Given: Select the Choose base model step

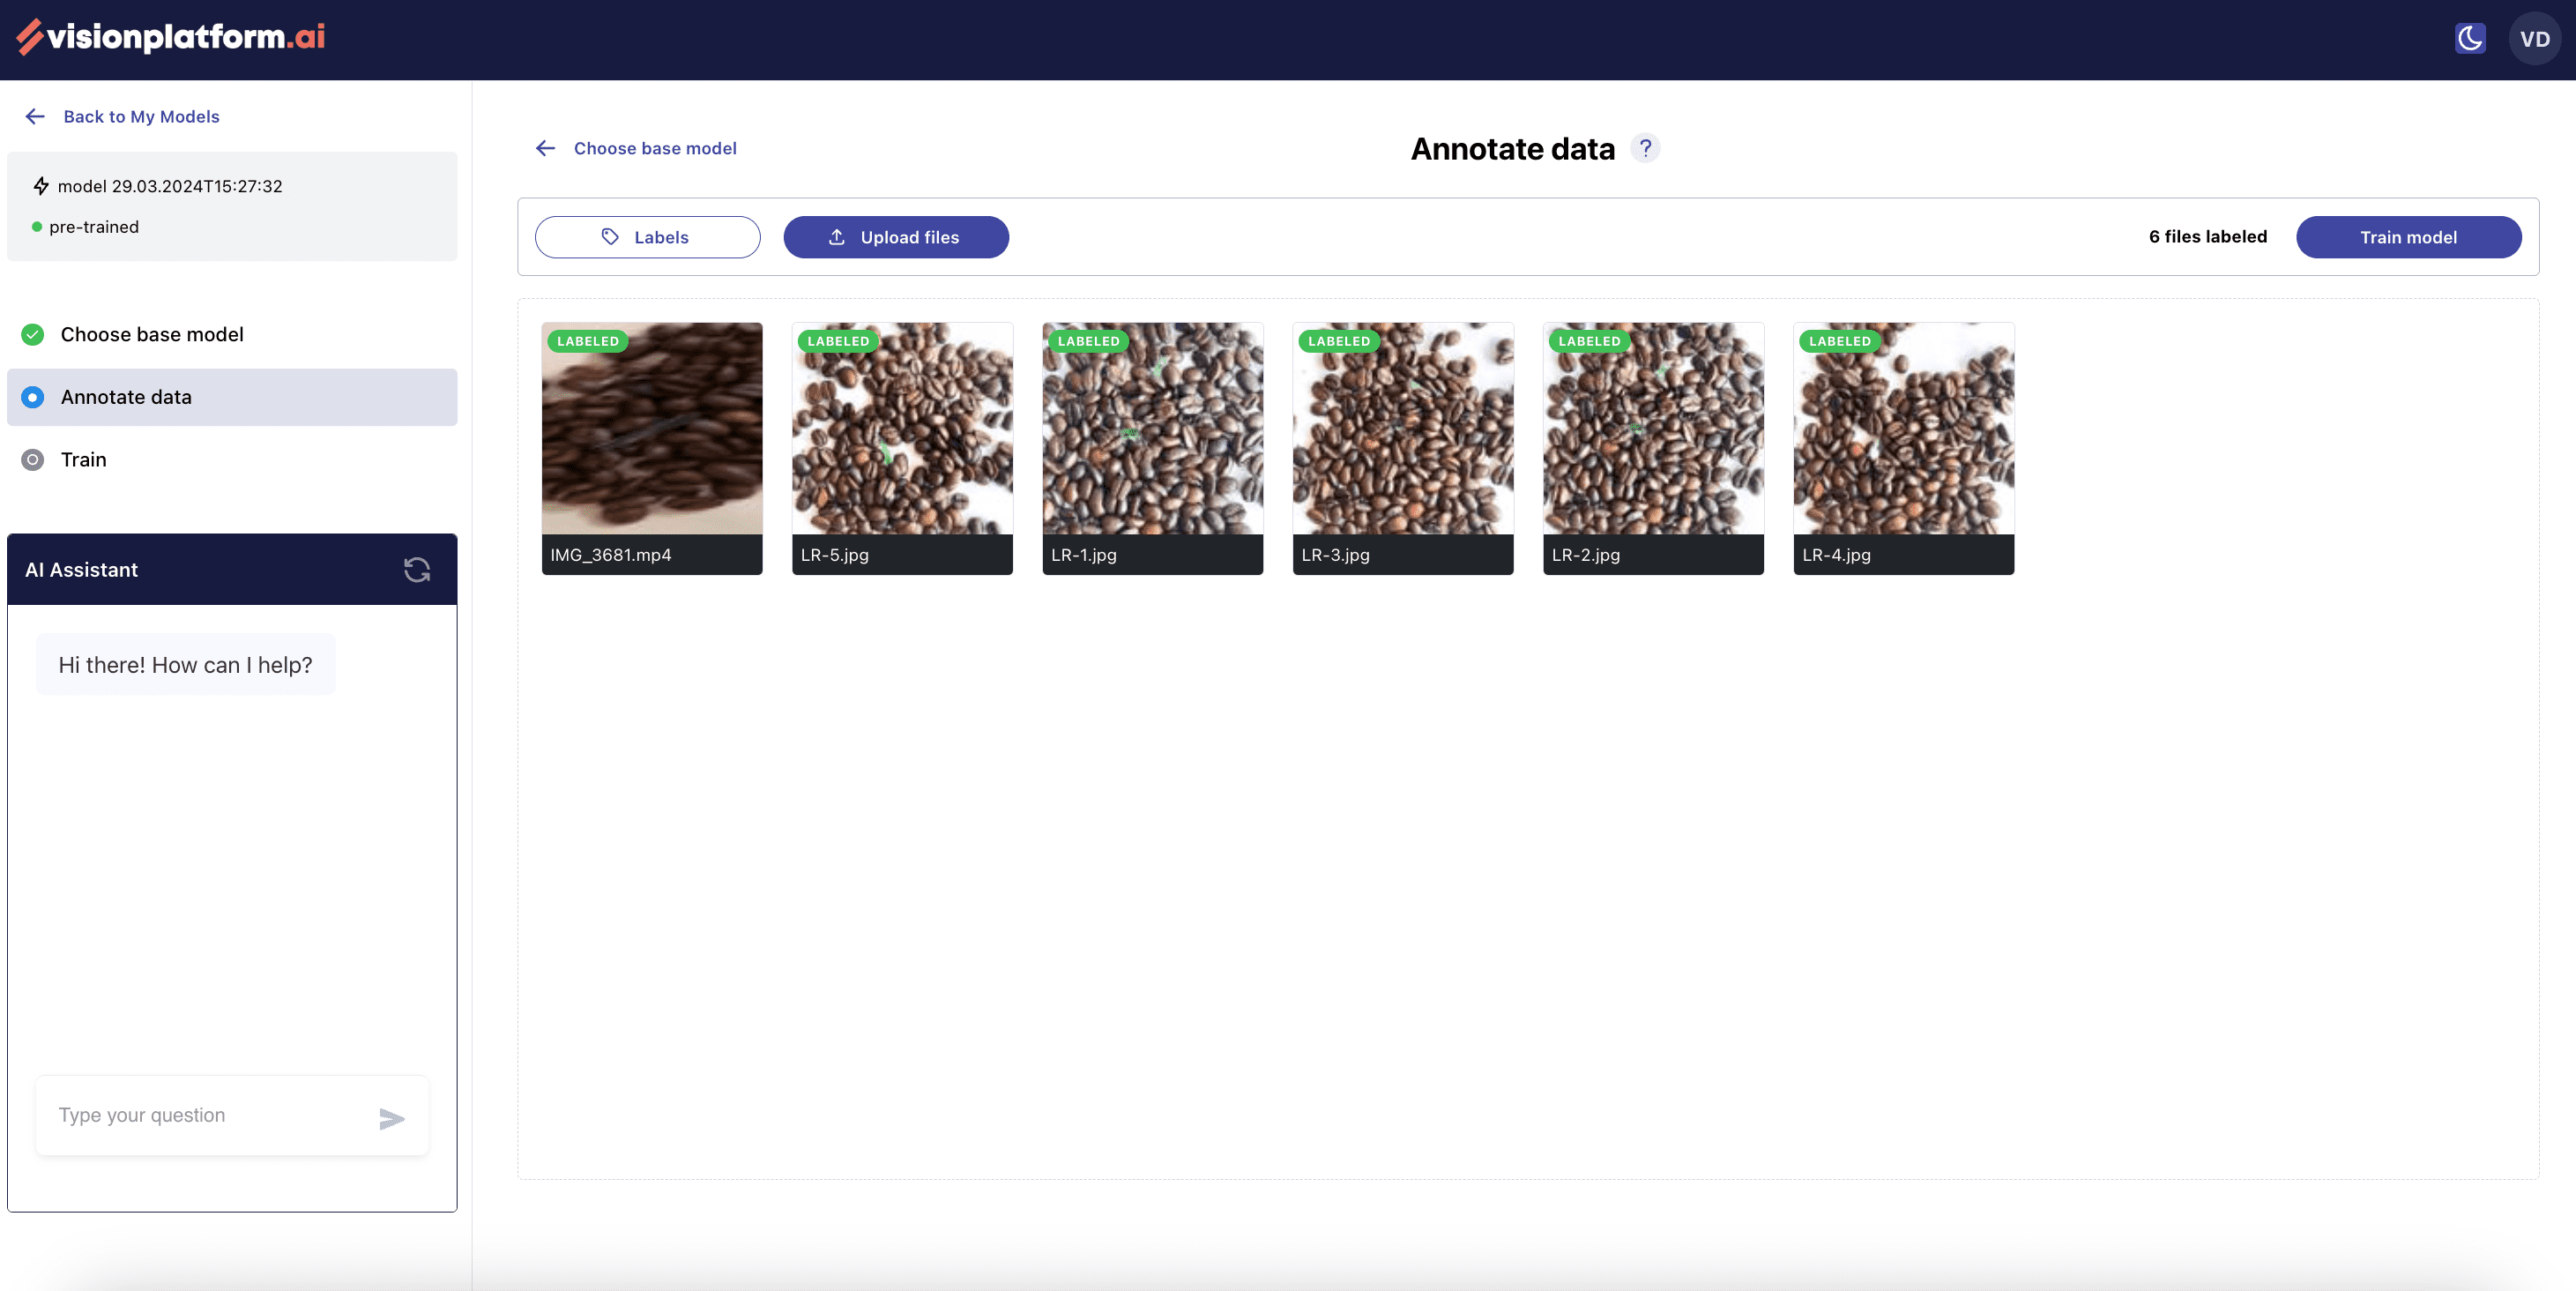Looking at the screenshot, I should pyautogui.click(x=151, y=334).
